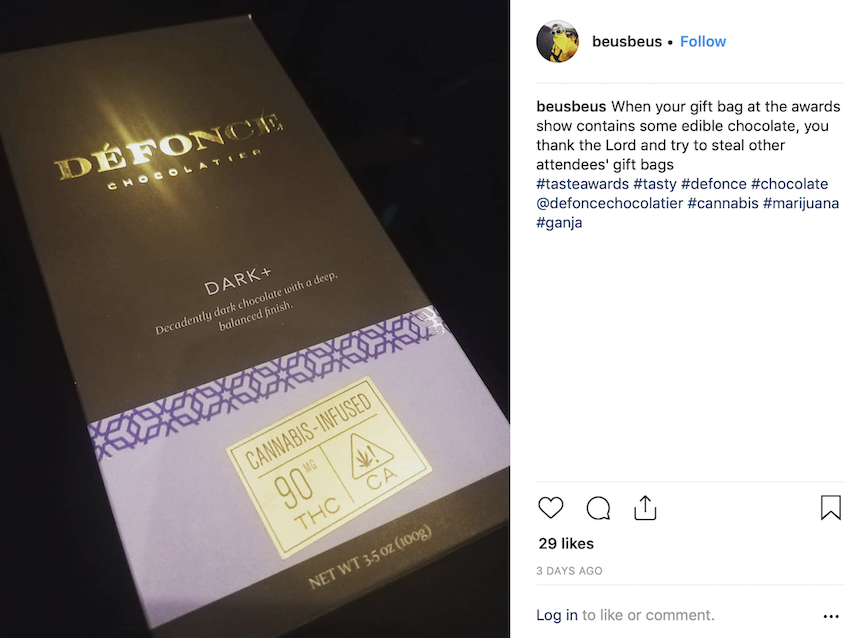Open comments with the speech bubble icon
This screenshot has width=864, height=638.
click(598, 508)
